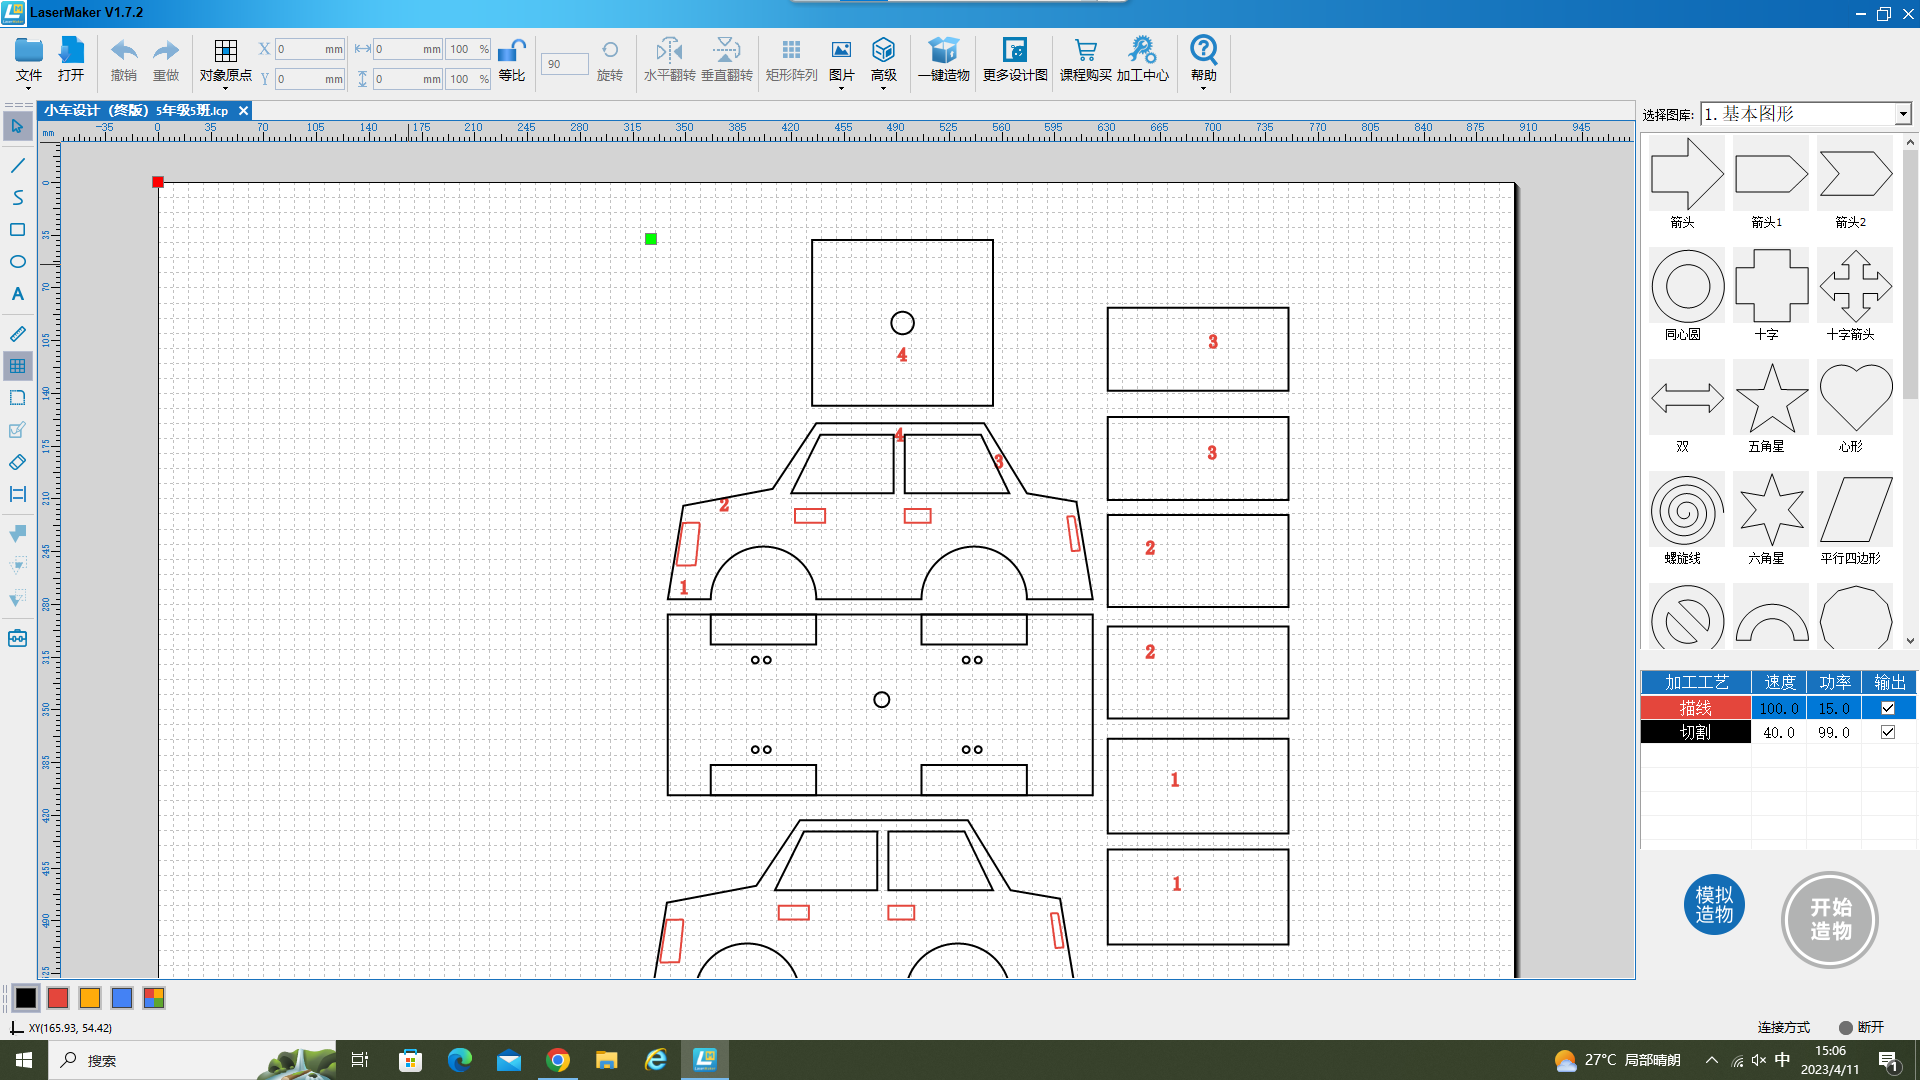Toggle the grid tool in sidebar

[x=17, y=366]
